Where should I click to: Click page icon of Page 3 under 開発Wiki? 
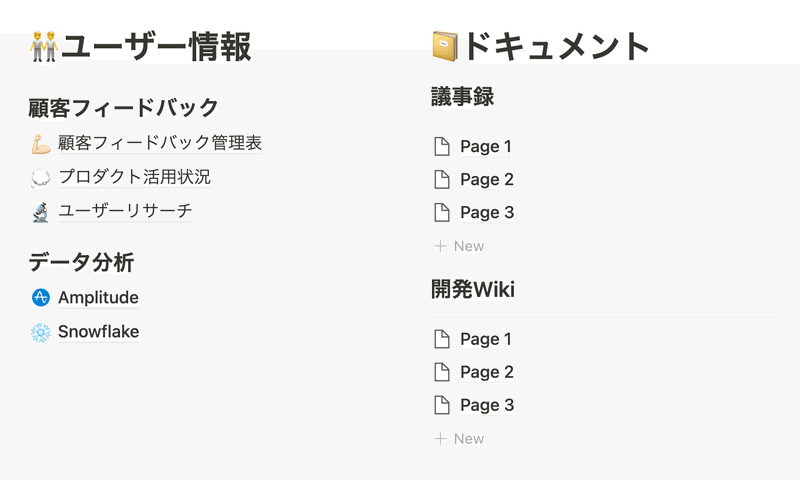tap(442, 405)
